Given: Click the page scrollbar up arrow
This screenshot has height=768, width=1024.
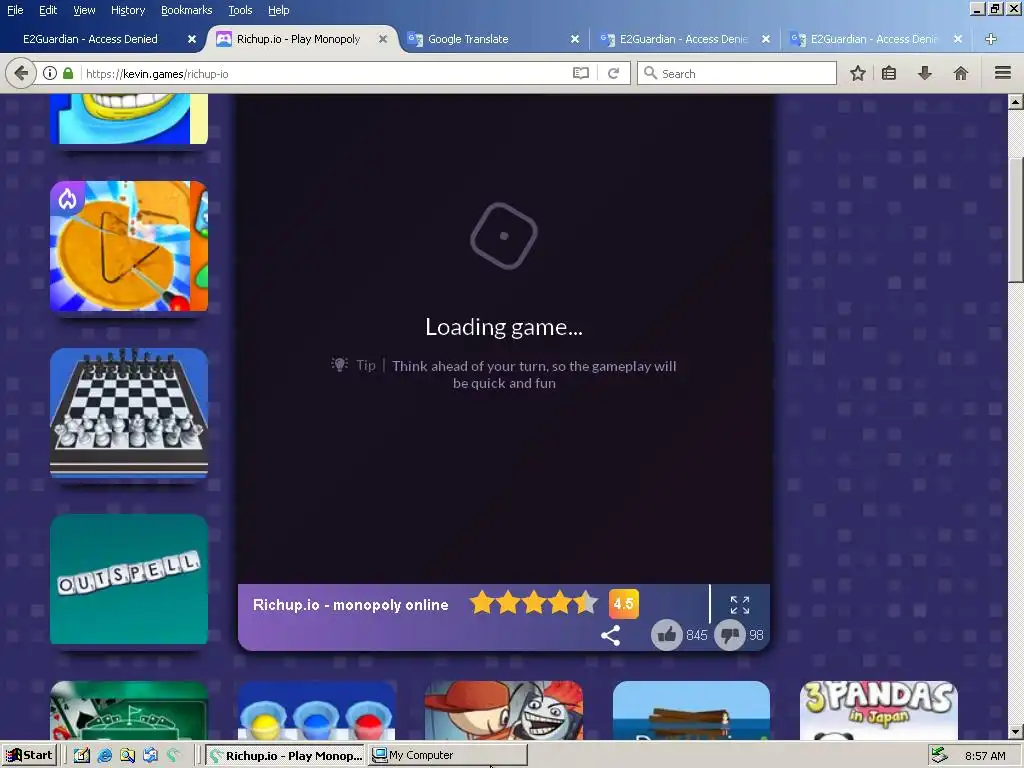Looking at the screenshot, I should click(x=1015, y=101).
